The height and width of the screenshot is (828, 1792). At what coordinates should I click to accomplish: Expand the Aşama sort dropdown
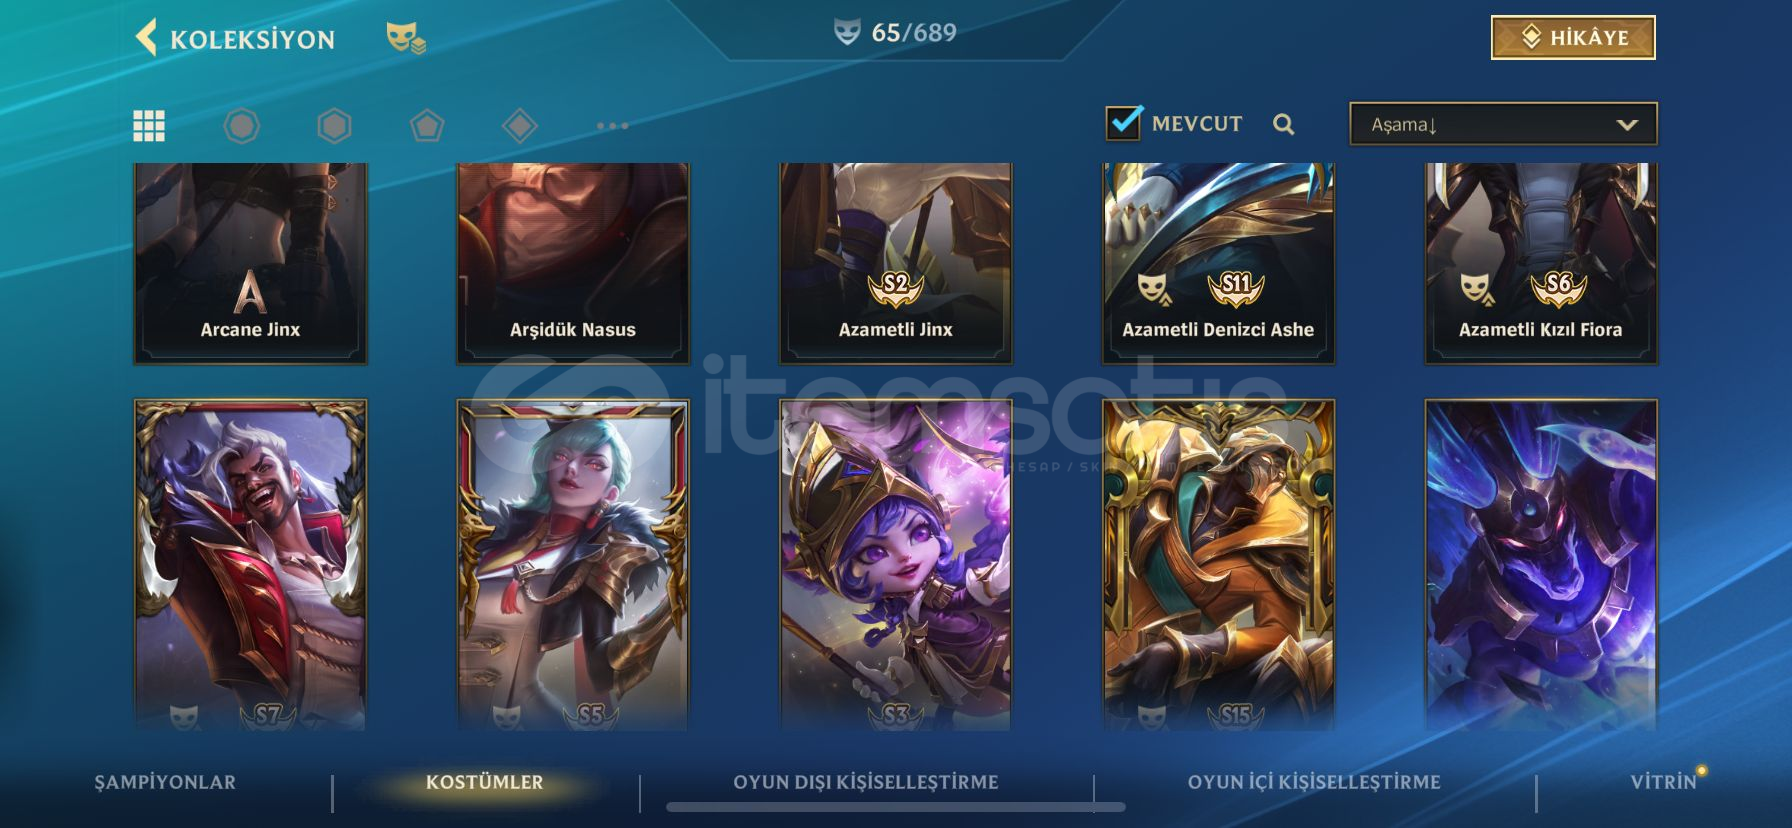1503,124
